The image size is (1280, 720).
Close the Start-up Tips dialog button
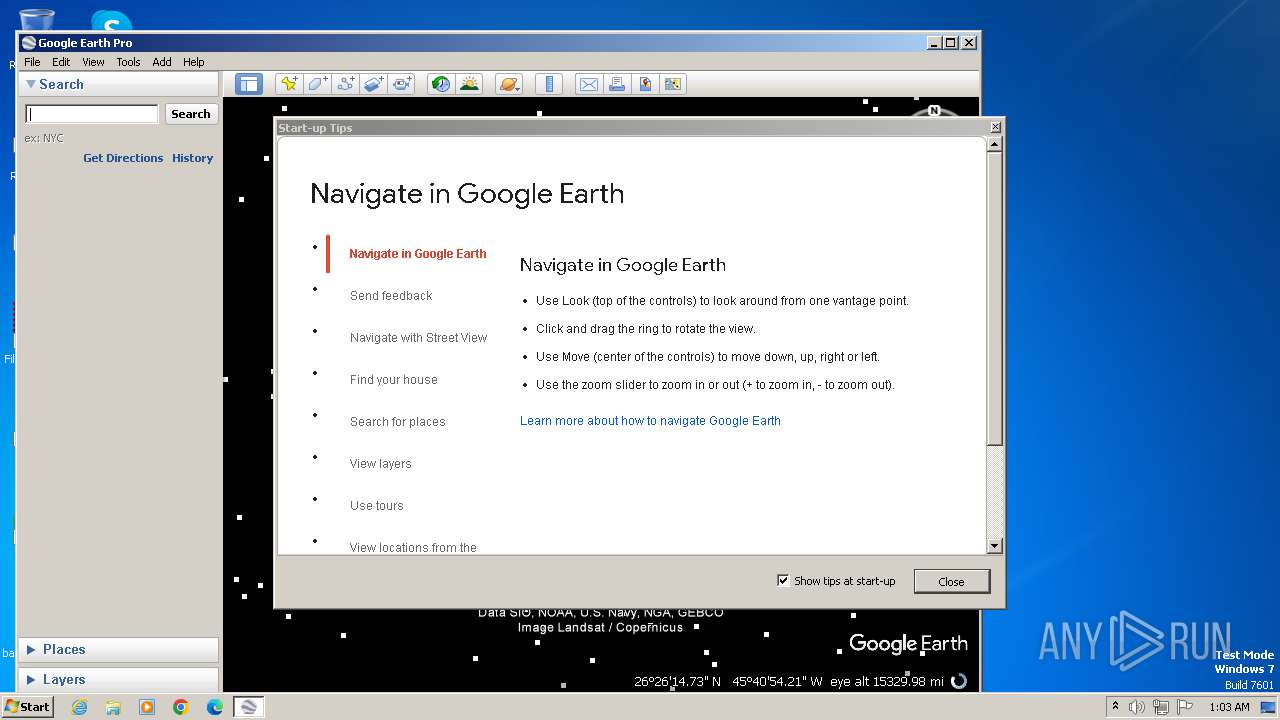[x=951, y=581]
